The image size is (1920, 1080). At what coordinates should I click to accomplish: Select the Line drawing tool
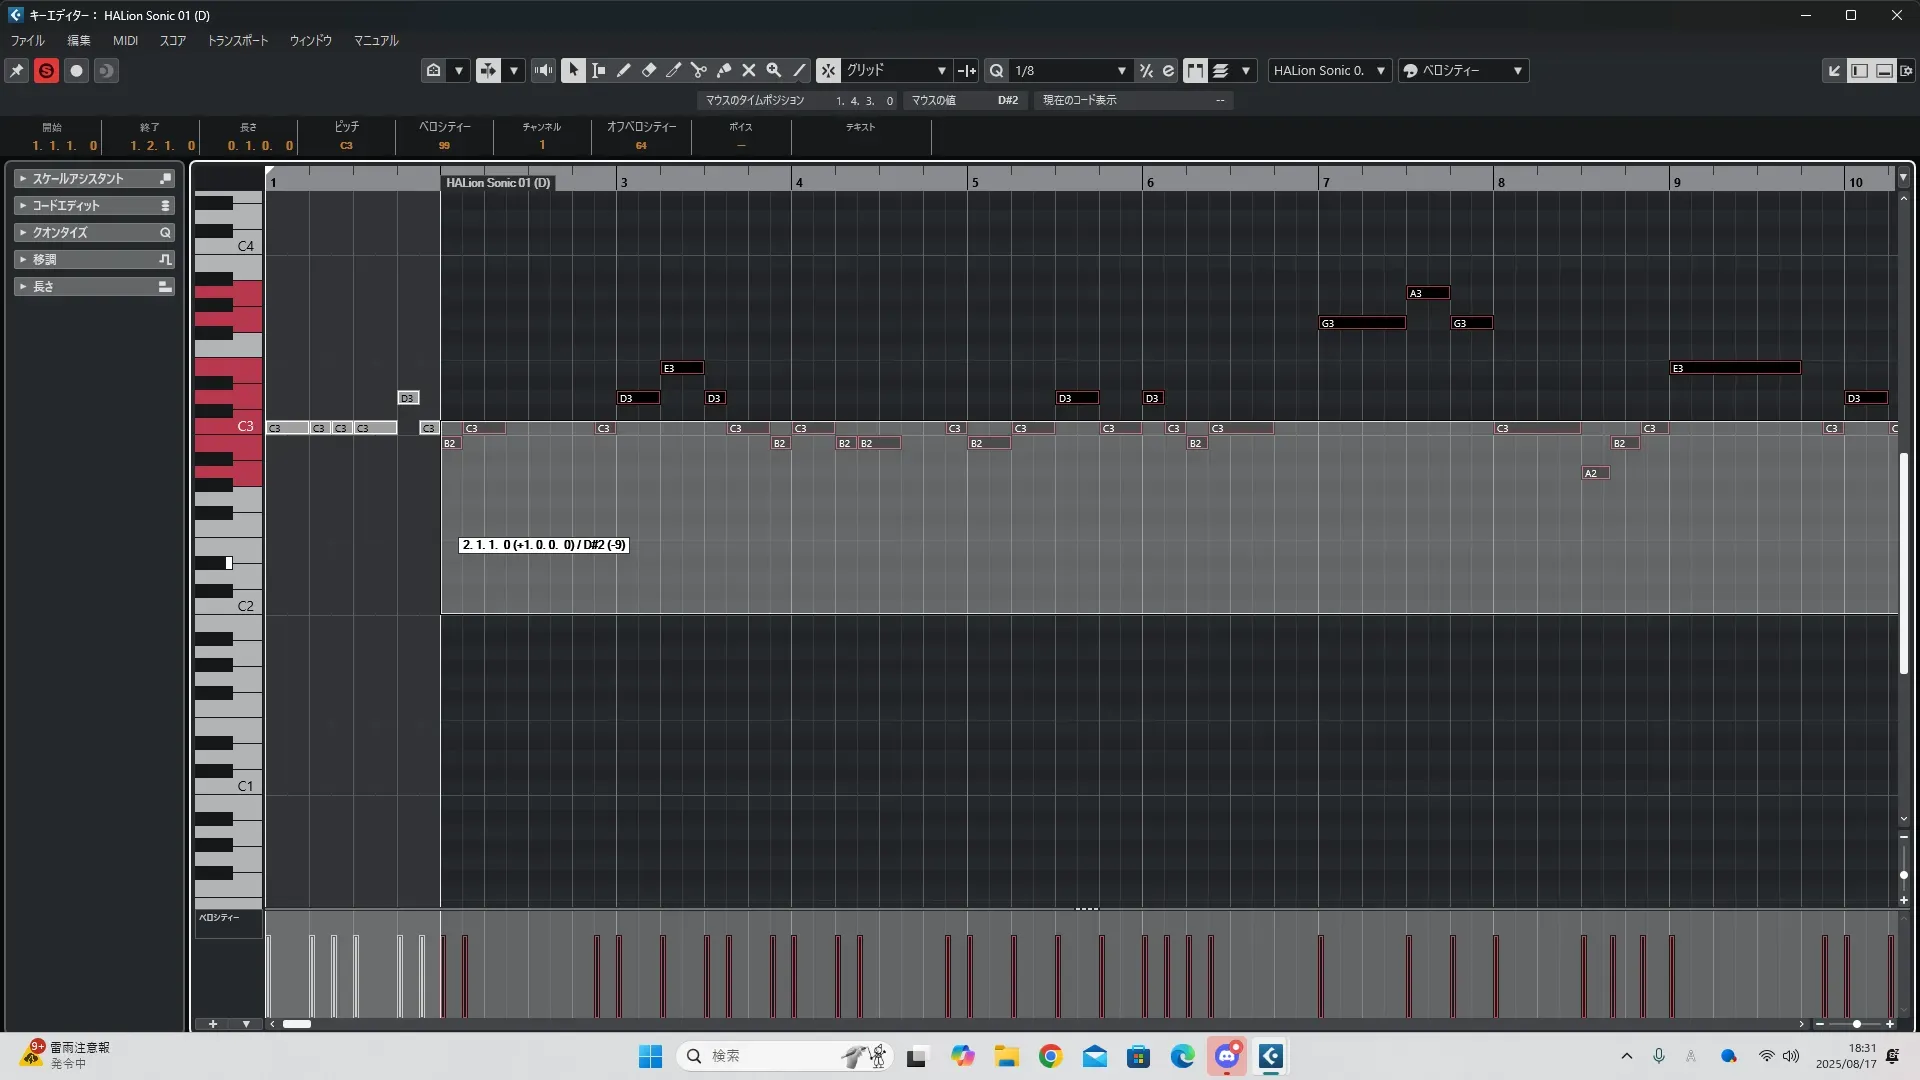tap(799, 70)
